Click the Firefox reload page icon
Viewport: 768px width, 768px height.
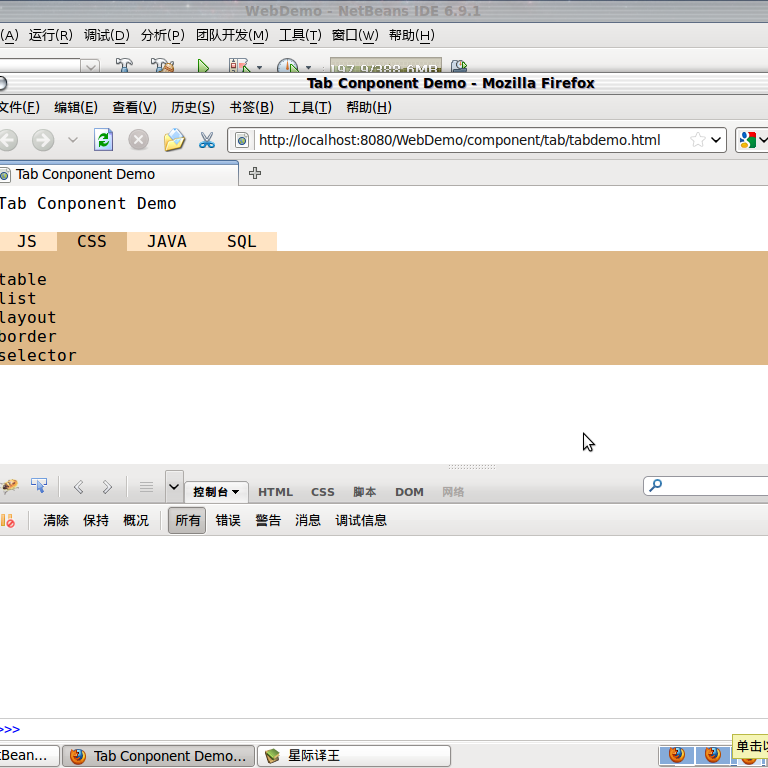(104, 140)
